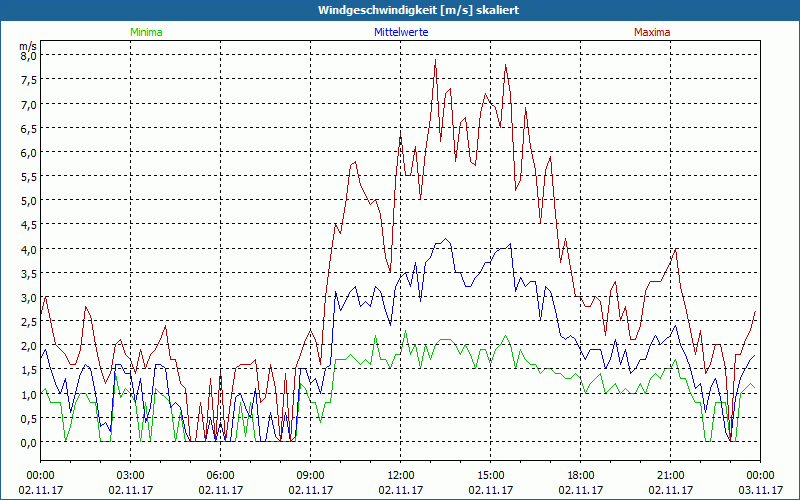This screenshot has width=800, height=500.
Task: Click the 1,0 y-axis value
Action: click(x=28, y=395)
